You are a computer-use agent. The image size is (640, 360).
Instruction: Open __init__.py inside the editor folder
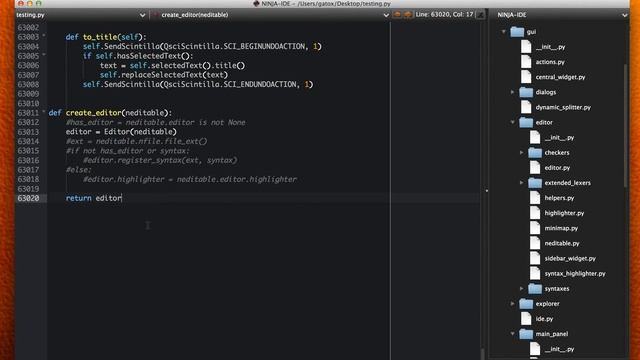click(x=559, y=138)
